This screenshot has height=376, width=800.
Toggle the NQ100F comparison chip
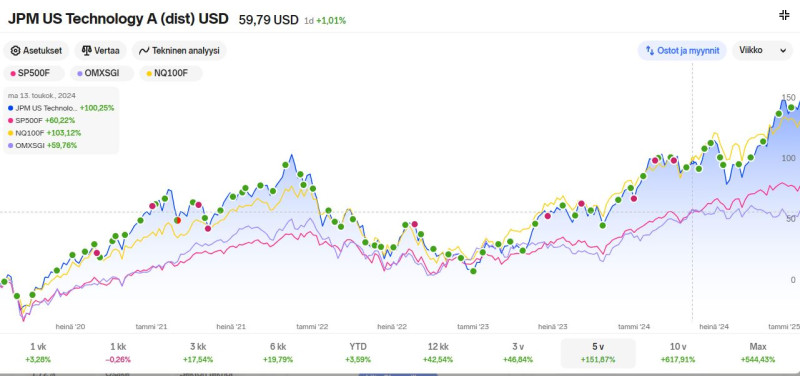[x=170, y=73]
